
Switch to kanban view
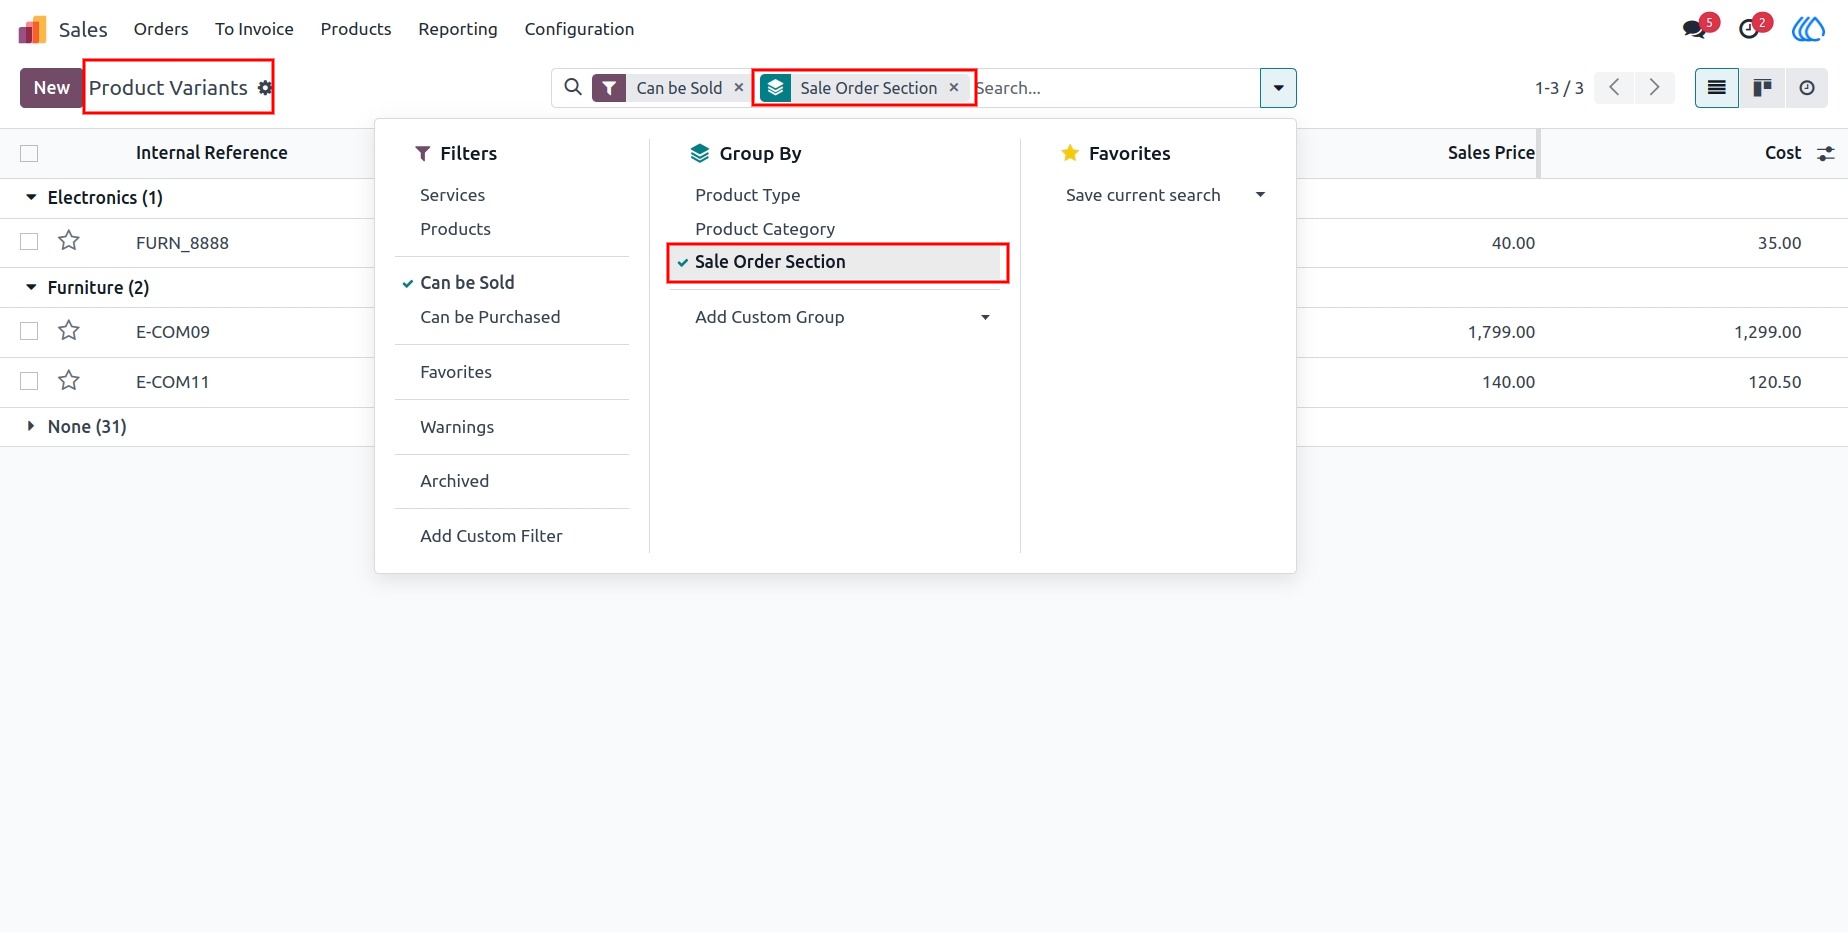1762,88
